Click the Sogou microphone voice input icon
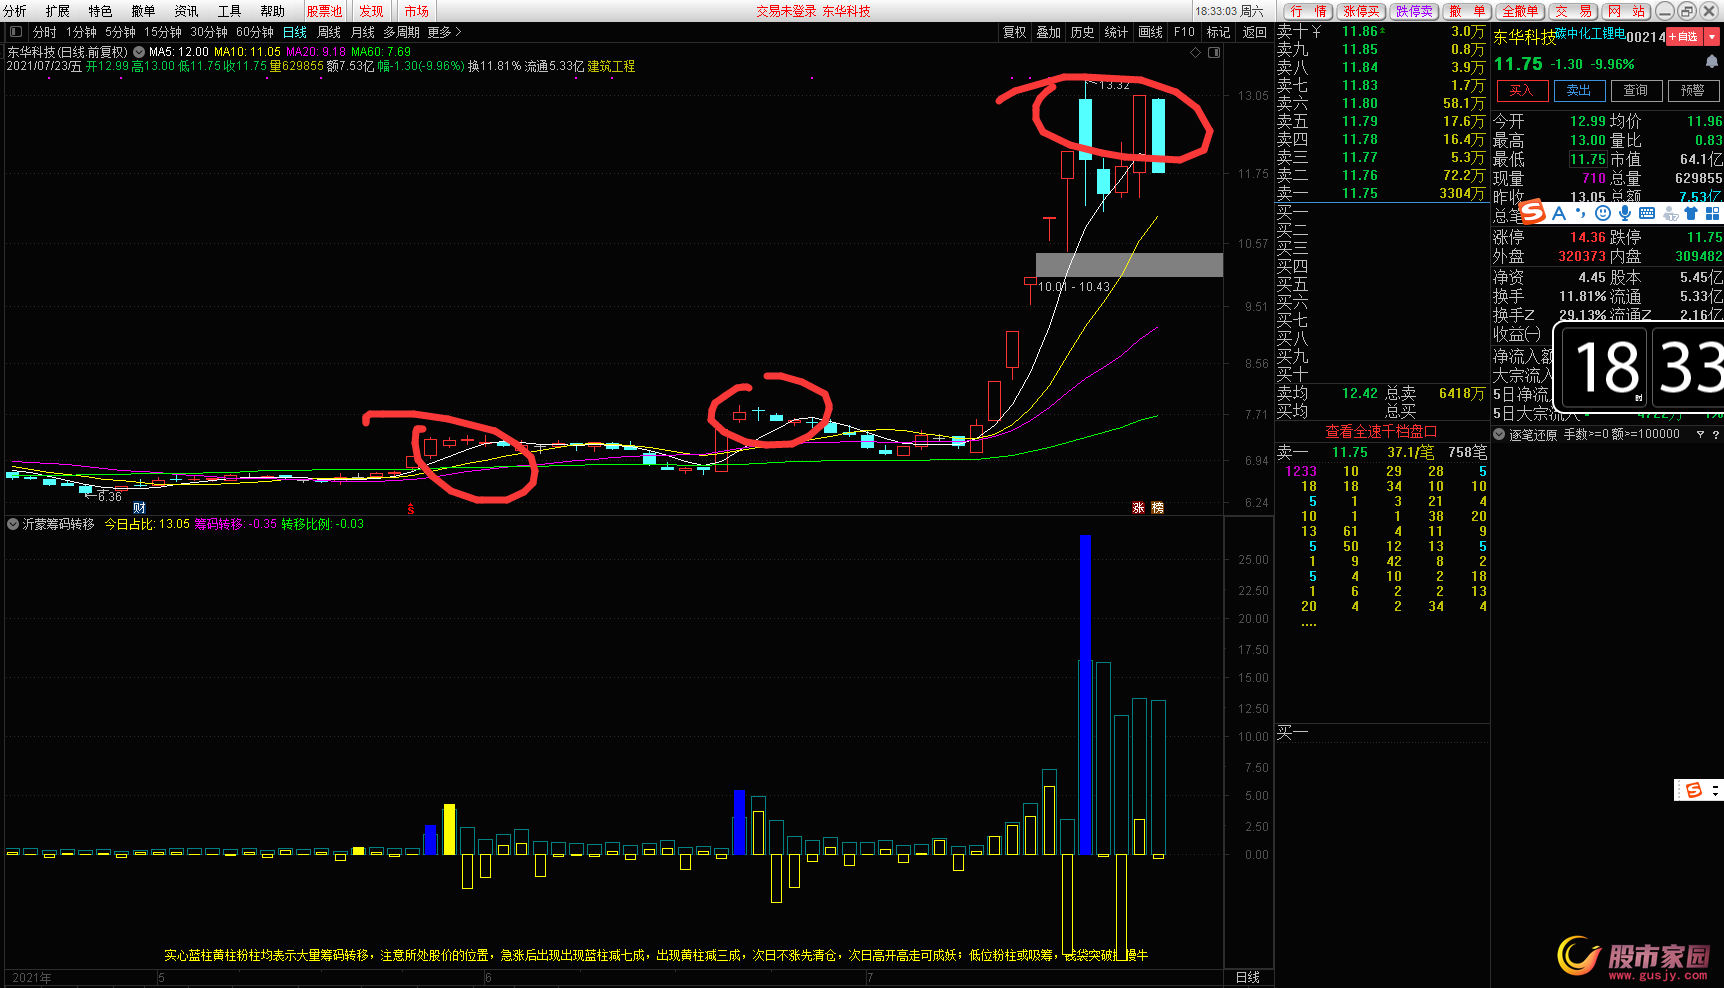Image resolution: width=1724 pixels, height=988 pixels. coord(1625,213)
